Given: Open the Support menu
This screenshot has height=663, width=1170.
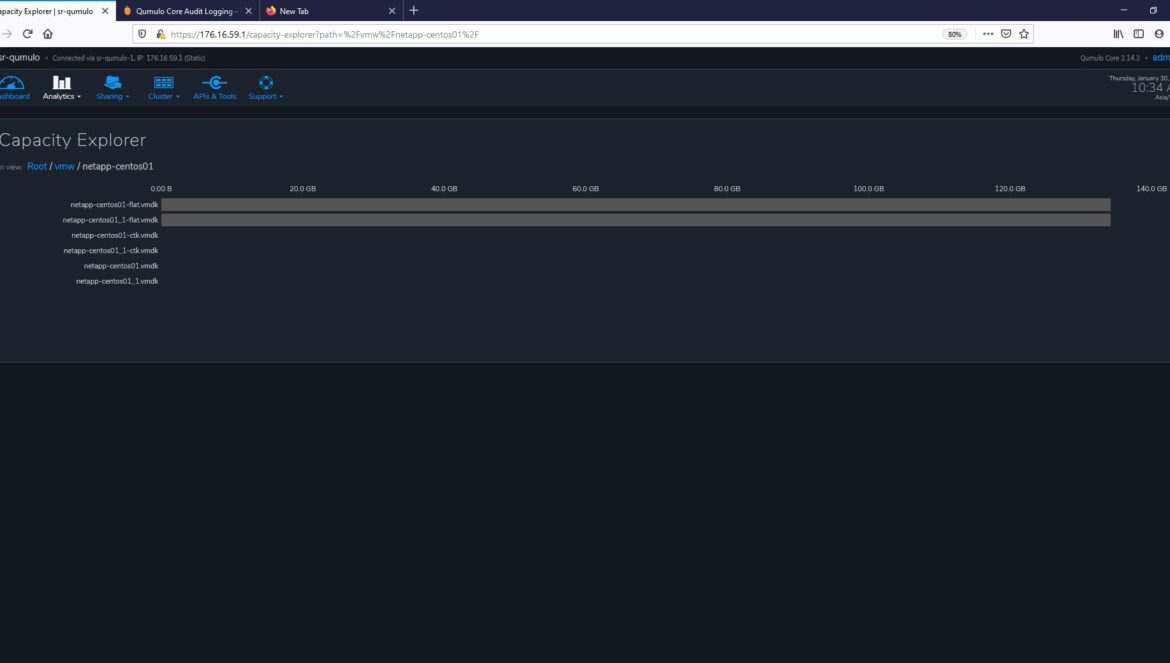Looking at the screenshot, I should [x=266, y=87].
